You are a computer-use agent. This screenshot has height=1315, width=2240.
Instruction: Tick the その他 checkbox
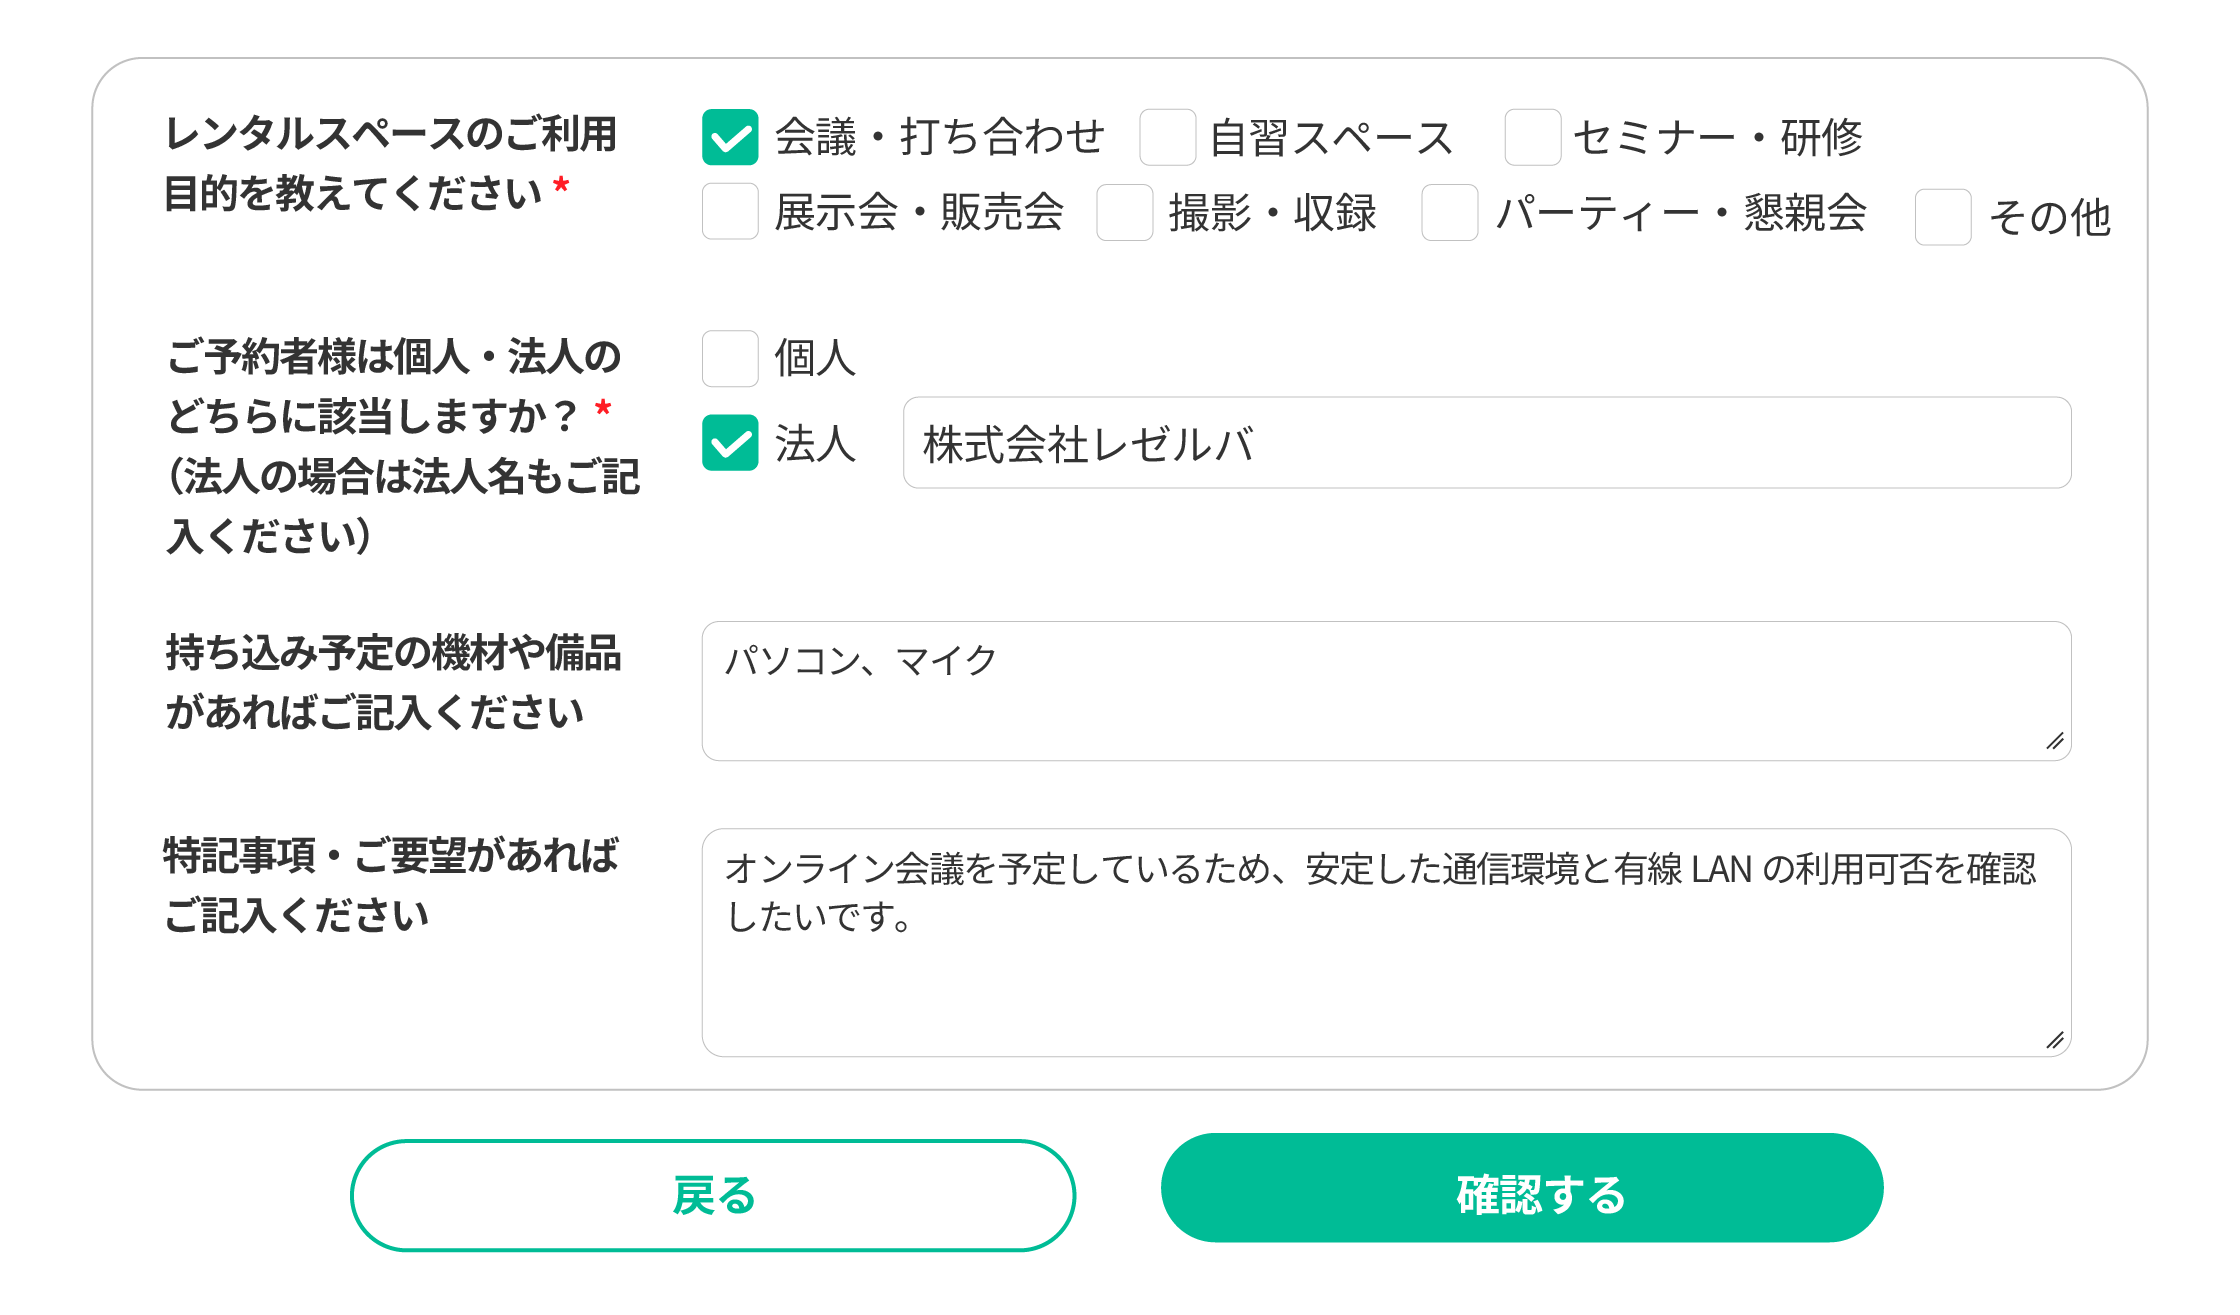click(x=1942, y=217)
